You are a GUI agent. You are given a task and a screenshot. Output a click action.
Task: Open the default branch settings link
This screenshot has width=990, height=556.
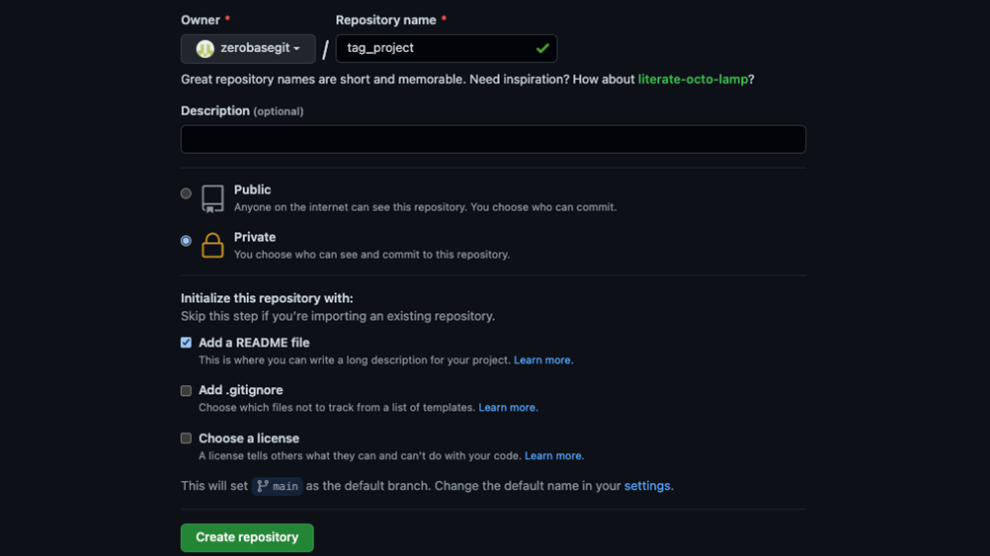[647, 486]
